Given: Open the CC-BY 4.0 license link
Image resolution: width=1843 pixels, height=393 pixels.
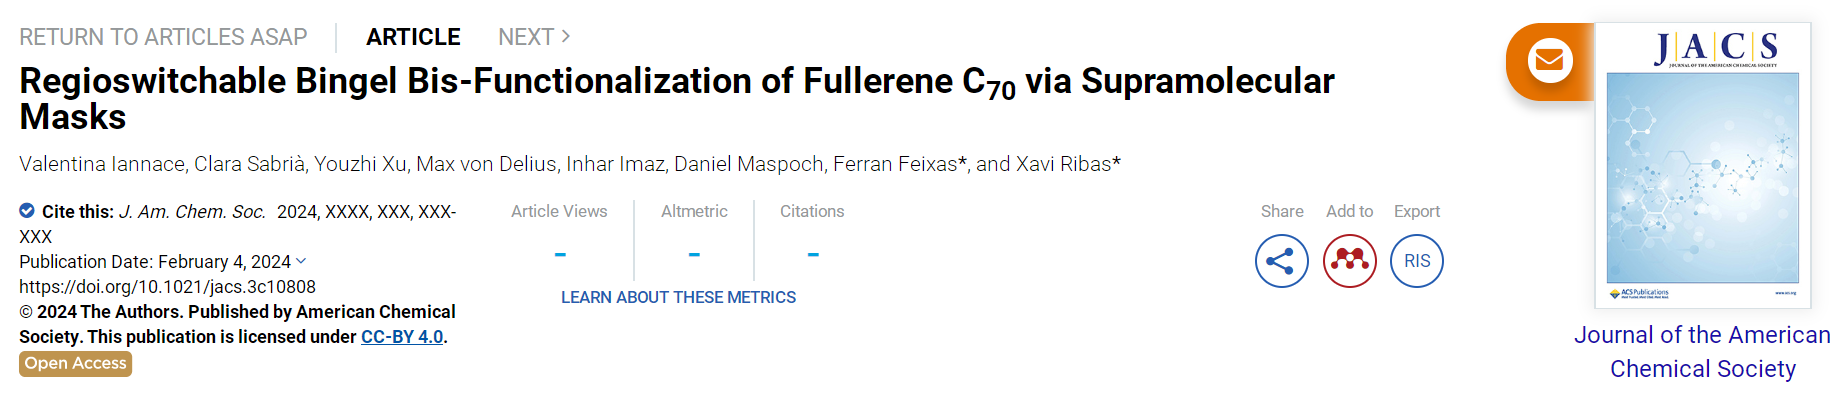Looking at the screenshot, I should [x=402, y=337].
